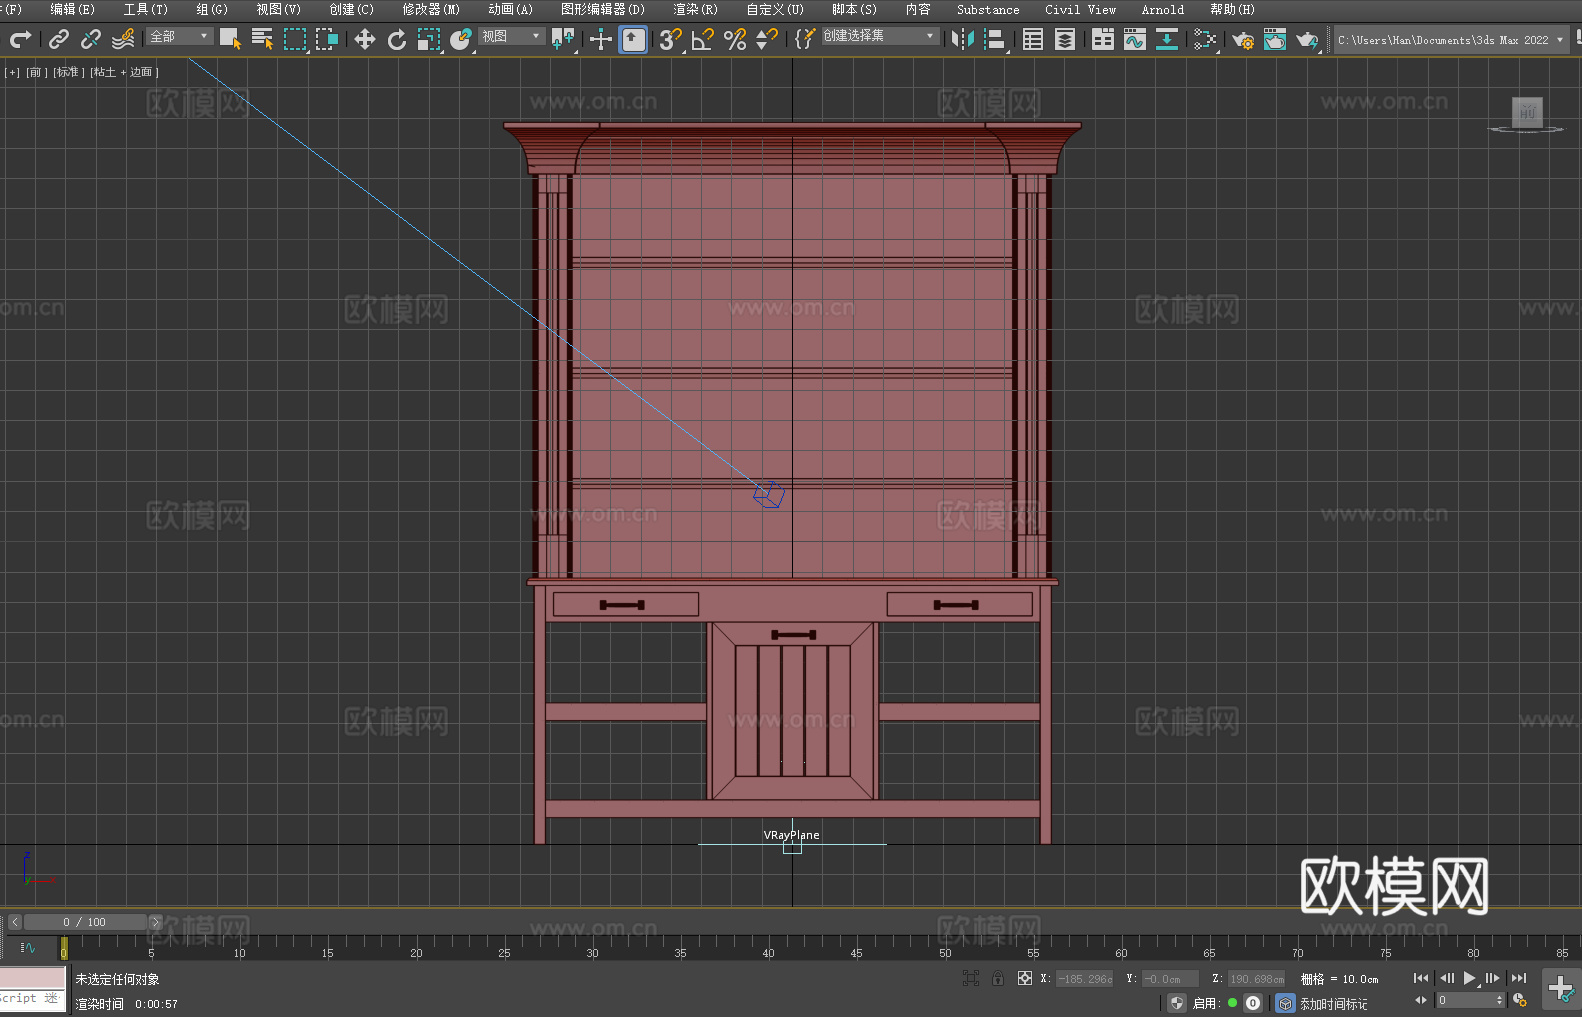Click the Render Production teapot icon
1582x1017 pixels.
[x=1307, y=39]
